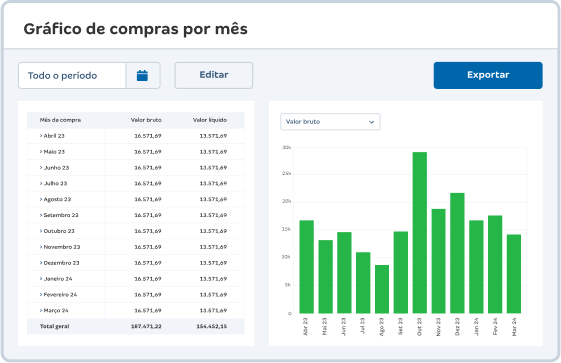Sort by Valor líquido column header
Screen dimensions: 561x363
point(210,120)
